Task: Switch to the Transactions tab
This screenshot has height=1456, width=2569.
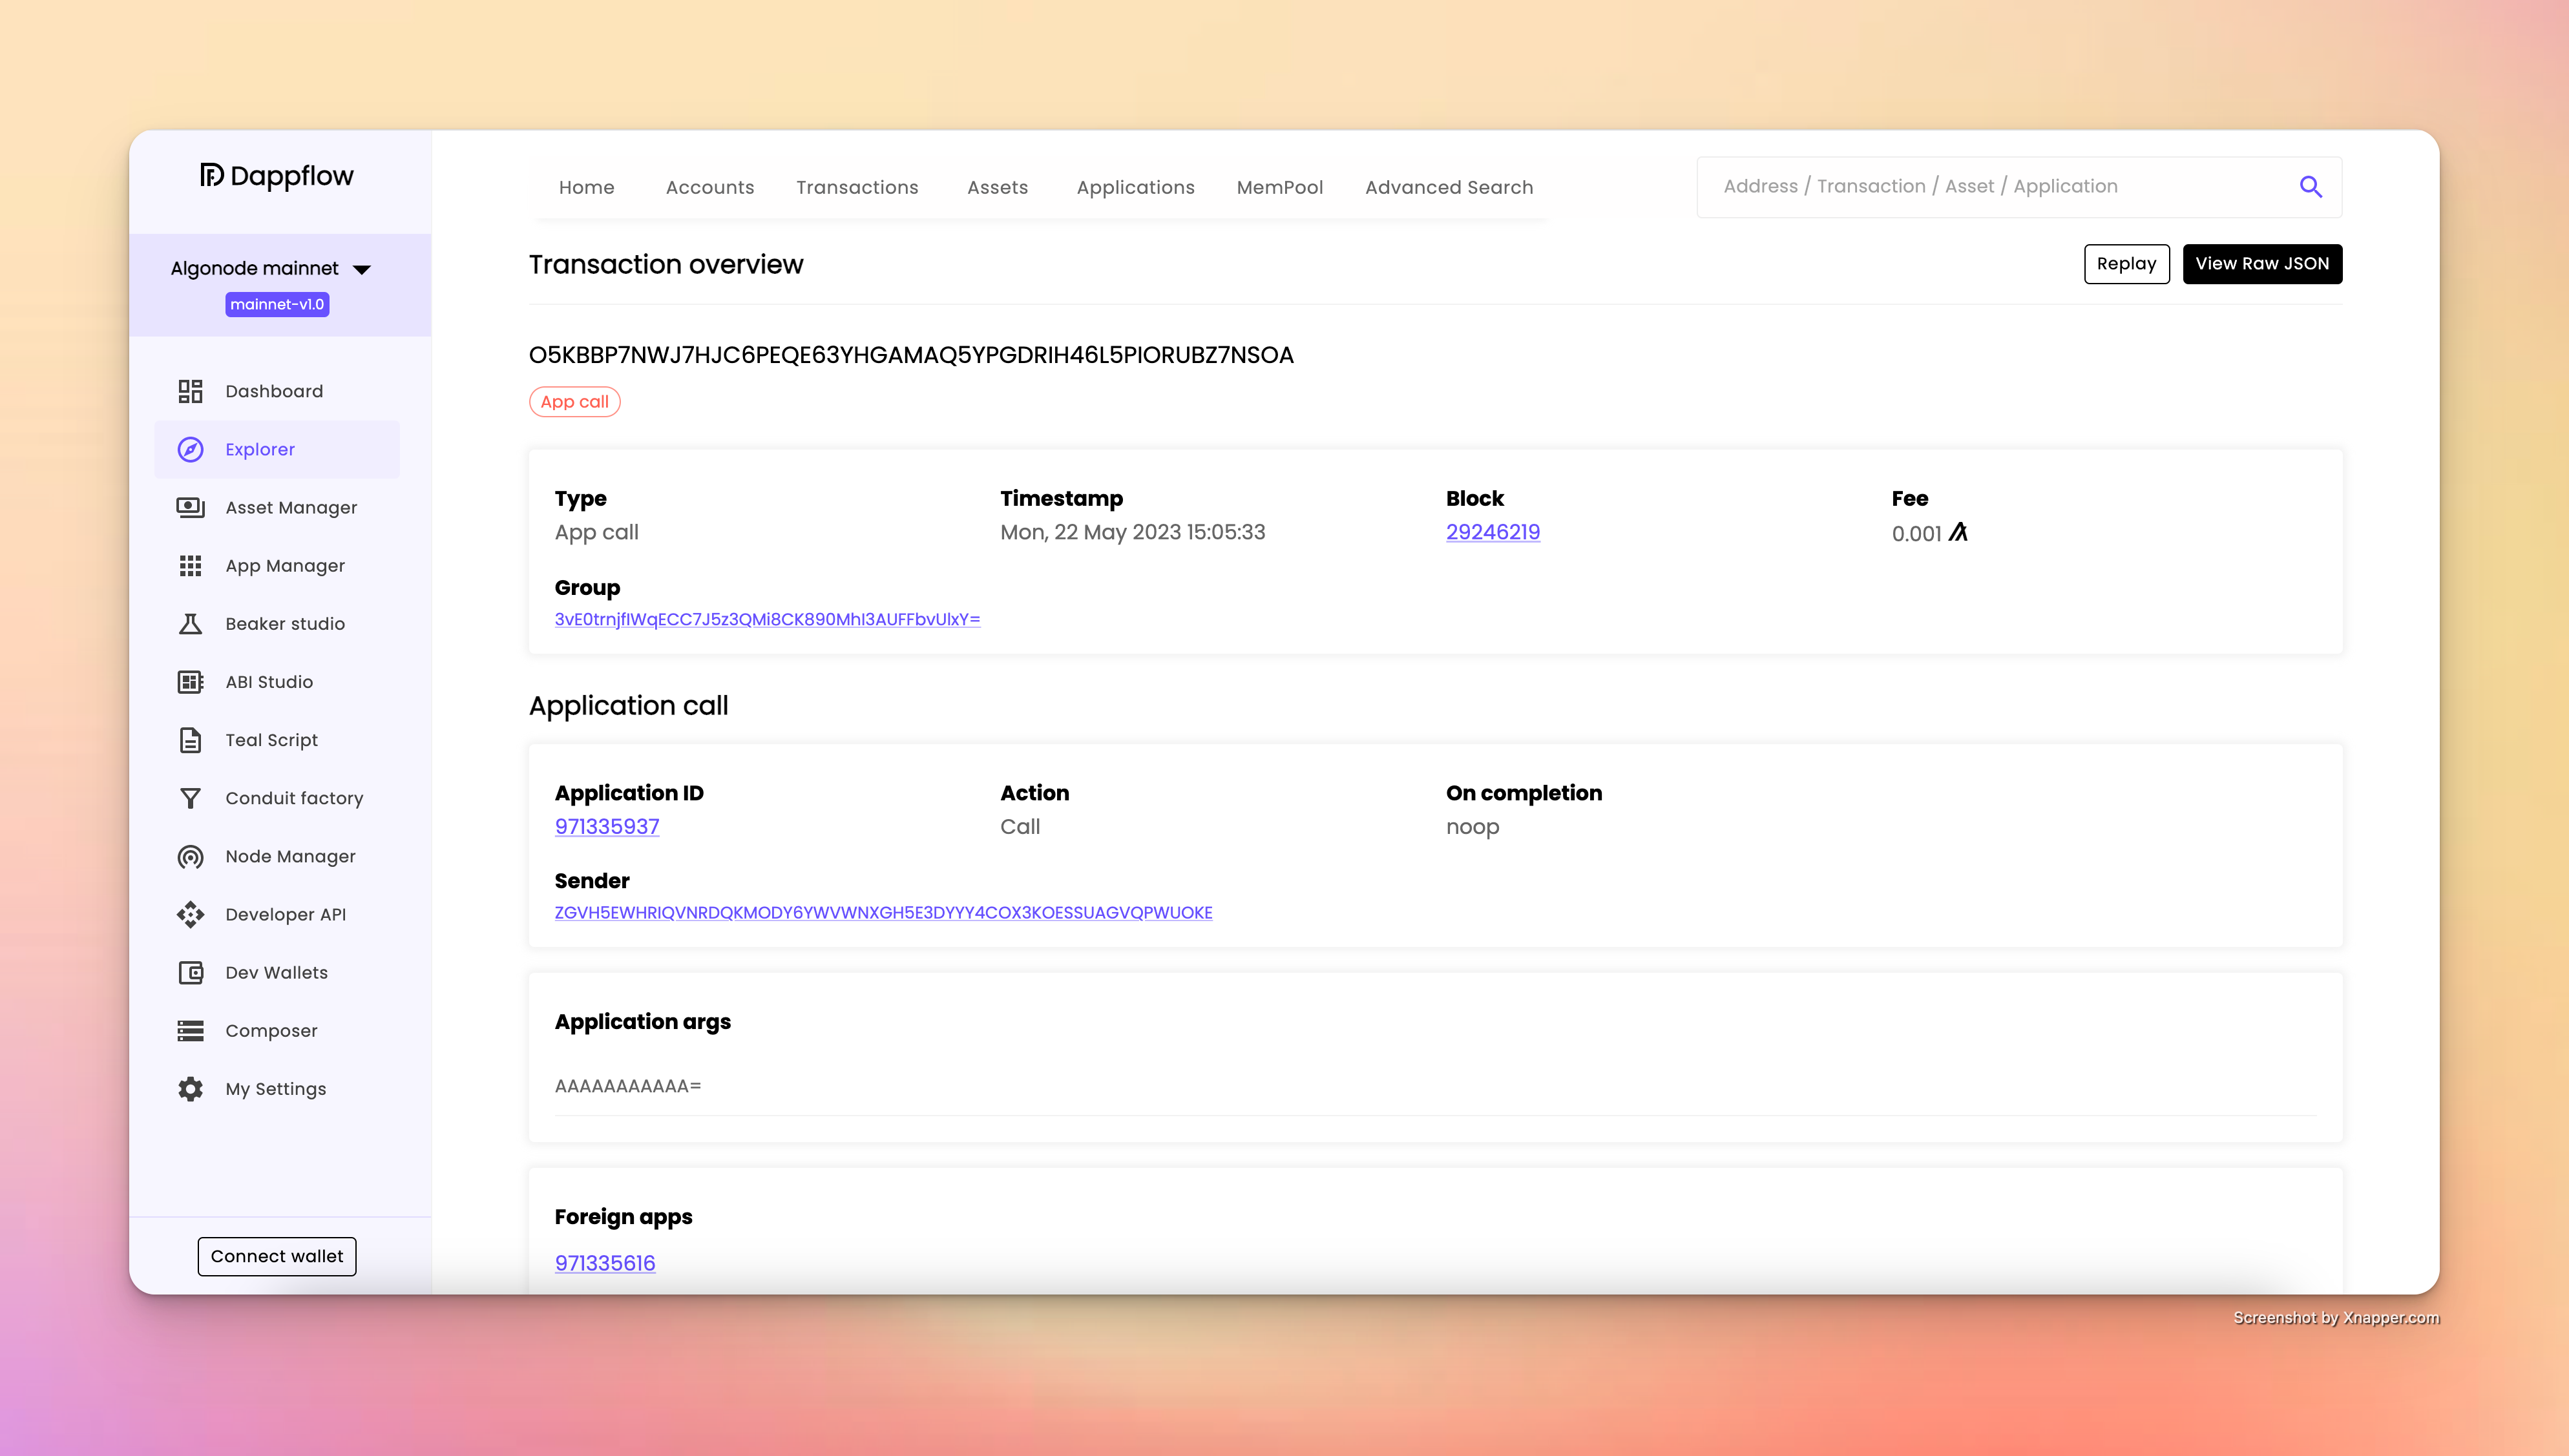Action: coord(857,187)
